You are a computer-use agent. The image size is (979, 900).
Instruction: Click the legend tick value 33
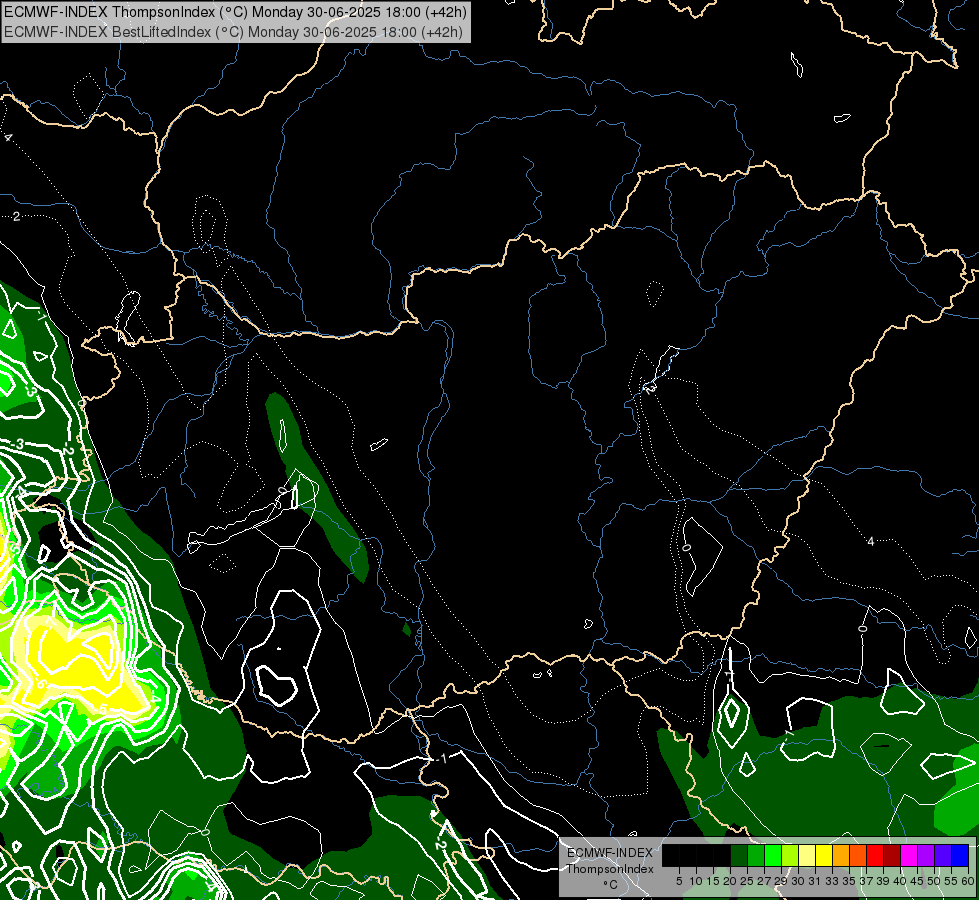832,881
